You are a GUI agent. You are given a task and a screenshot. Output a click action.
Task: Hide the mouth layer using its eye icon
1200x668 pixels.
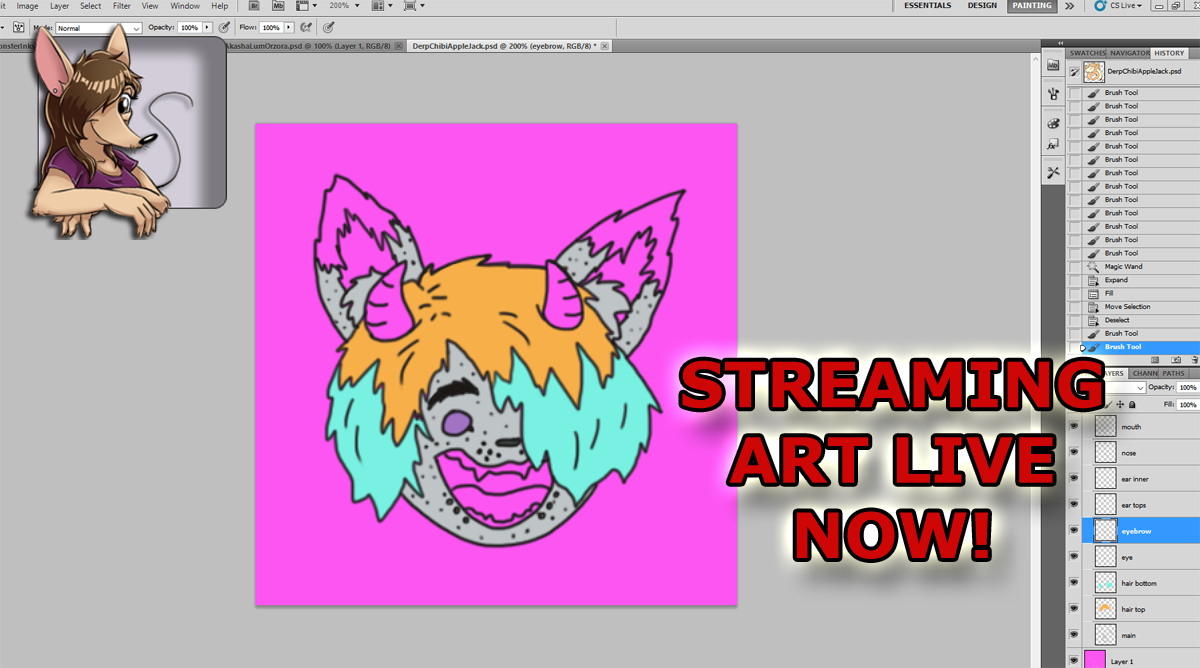tap(1075, 427)
